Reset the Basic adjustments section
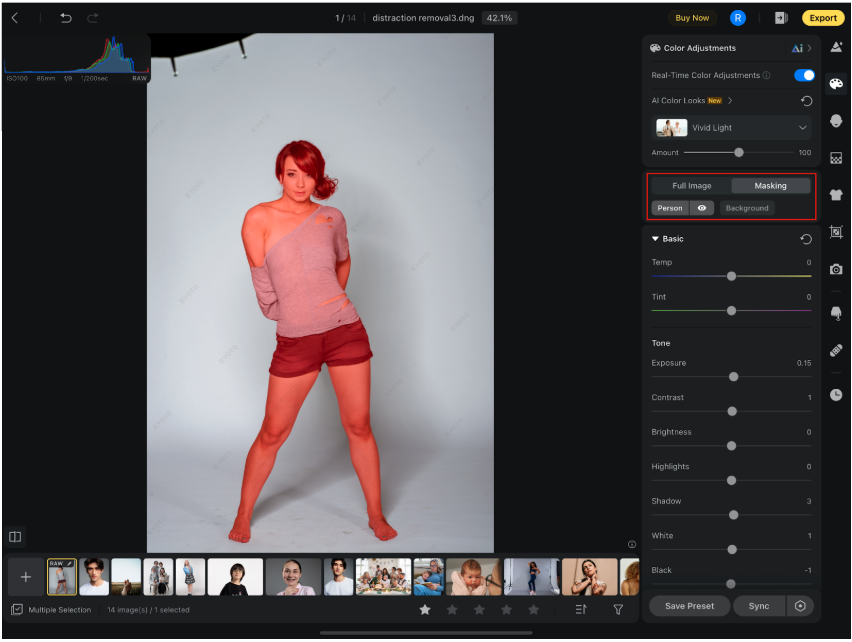This screenshot has height=642, width=852. click(806, 239)
